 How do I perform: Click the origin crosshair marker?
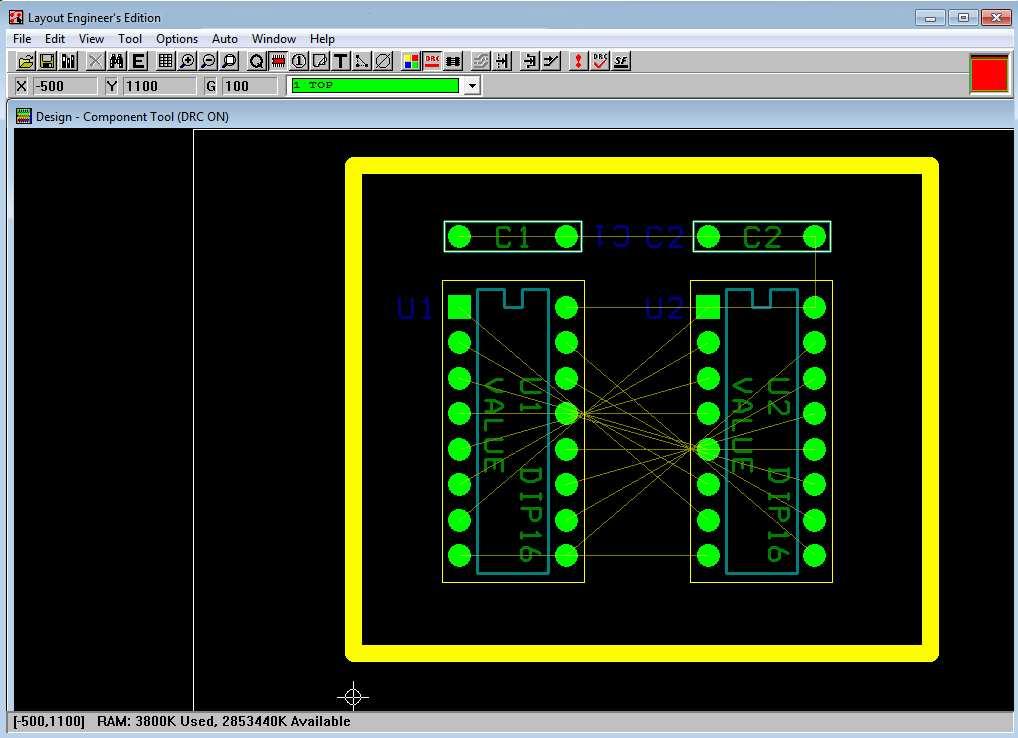coord(353,697)
